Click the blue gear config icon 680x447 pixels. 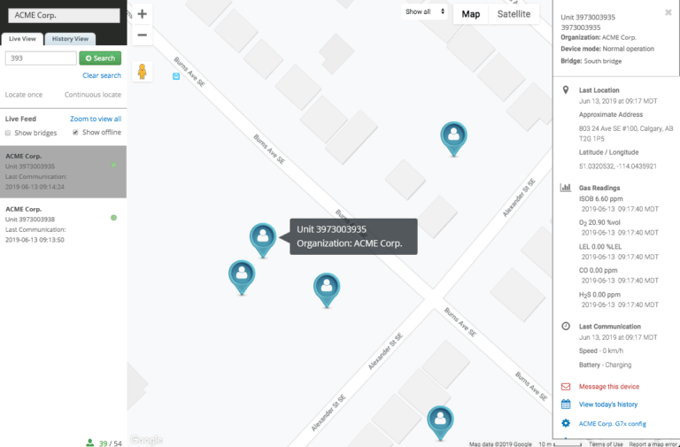pyautogui.click(x=566, y=423)
